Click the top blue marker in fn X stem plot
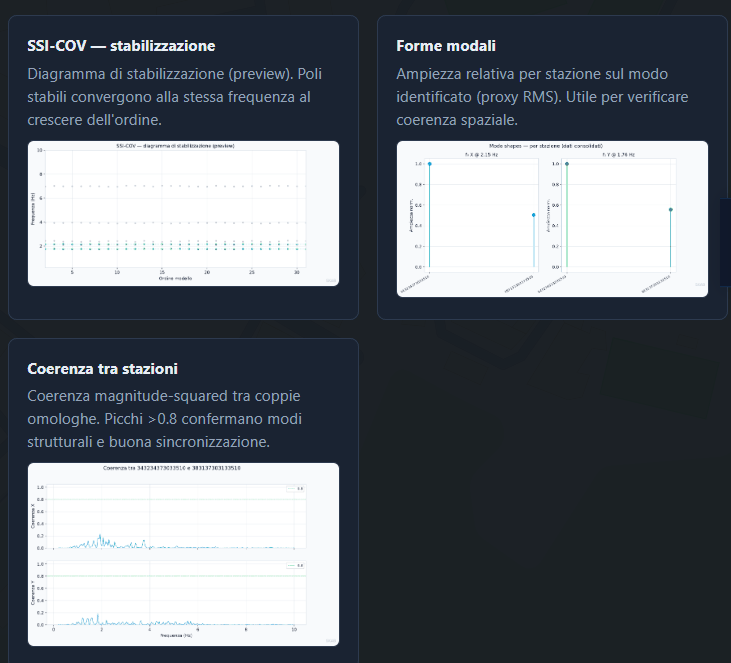 [x=429, y=164]
